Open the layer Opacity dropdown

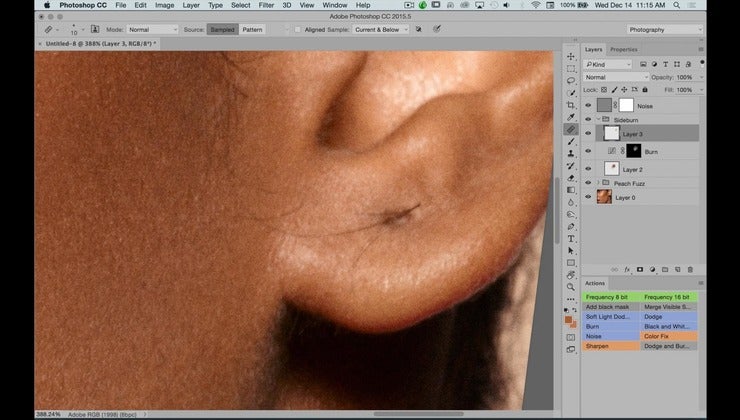click(x=701, y=77)
